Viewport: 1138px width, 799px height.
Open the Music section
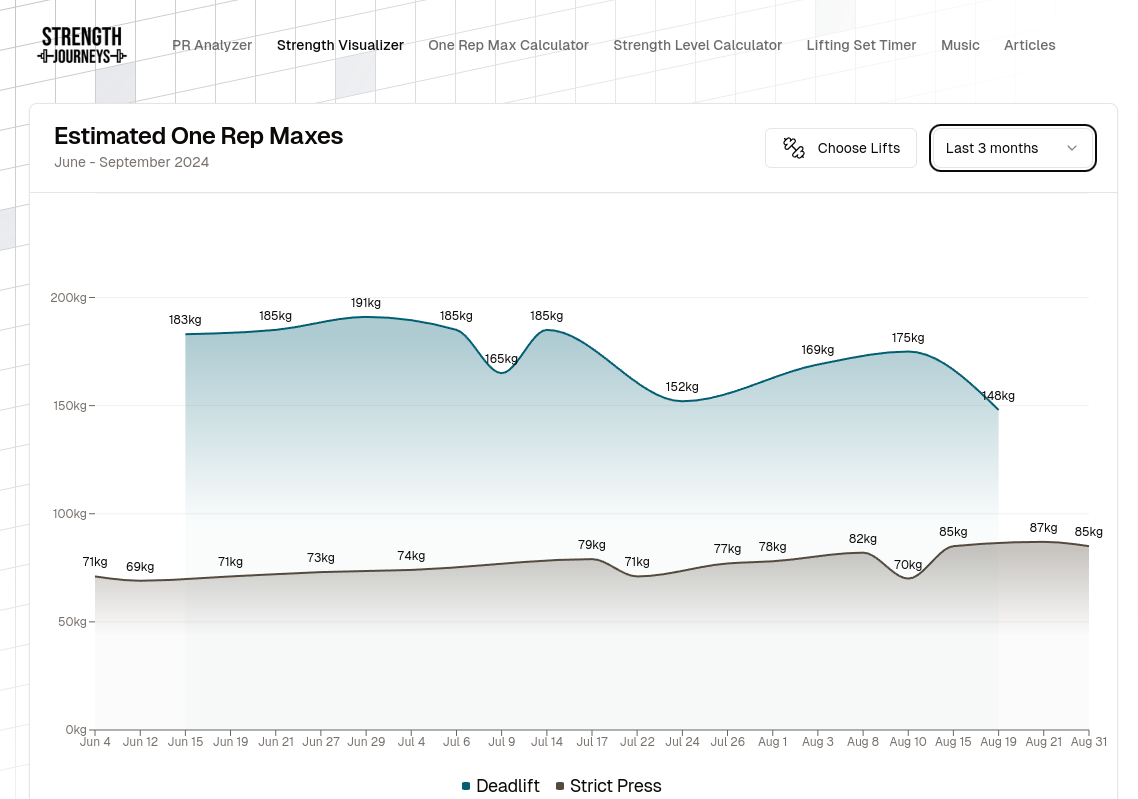pos(960,45)
